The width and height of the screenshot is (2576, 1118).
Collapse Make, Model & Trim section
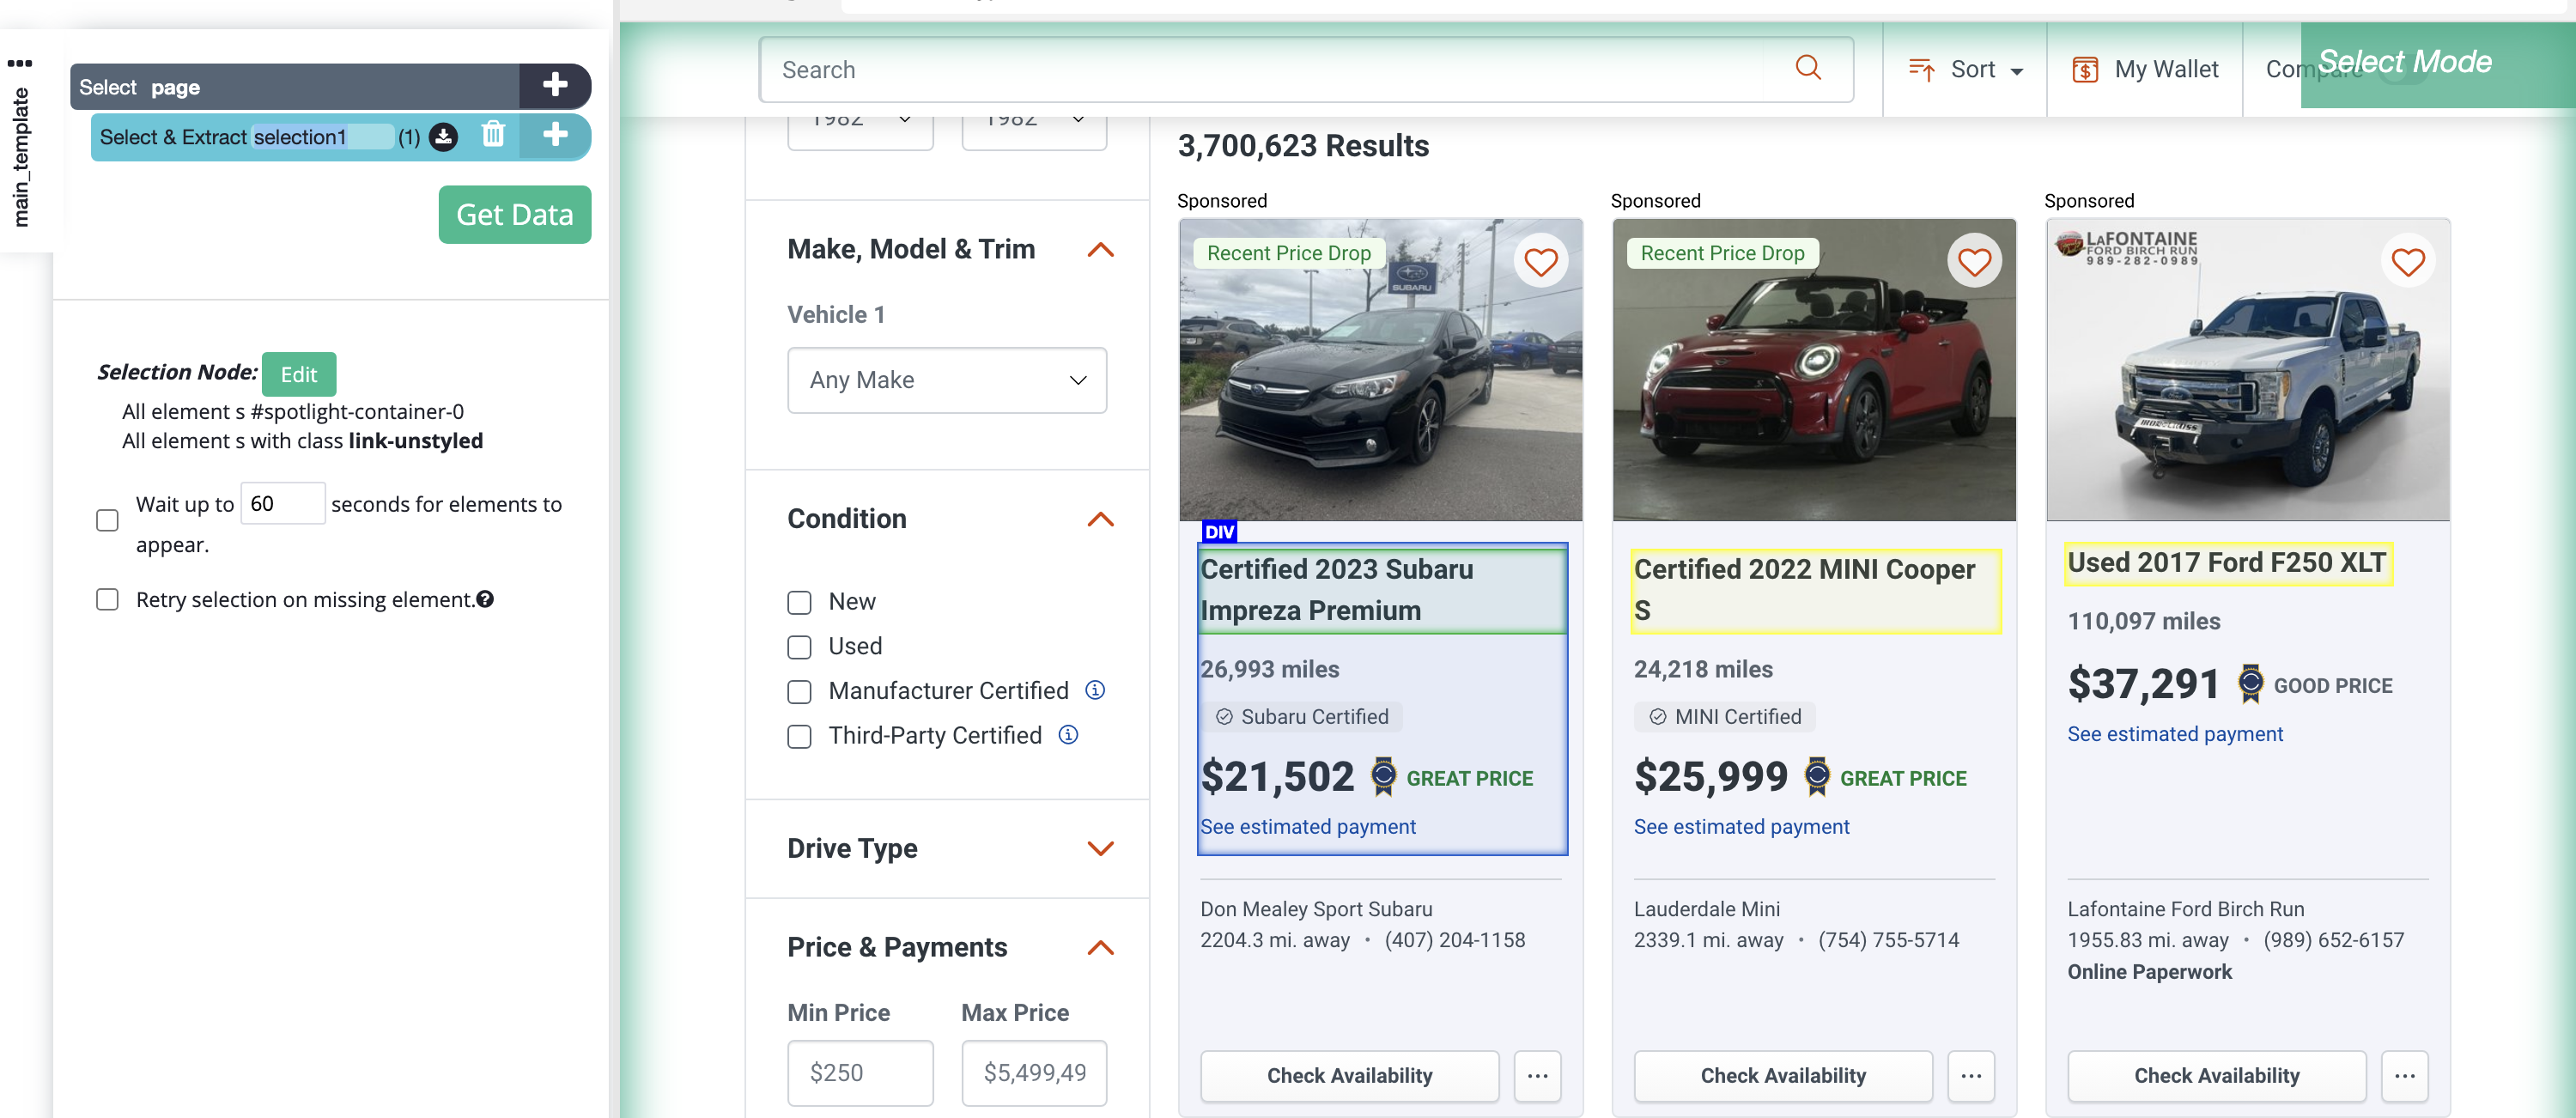click(x=1100, y=249)
